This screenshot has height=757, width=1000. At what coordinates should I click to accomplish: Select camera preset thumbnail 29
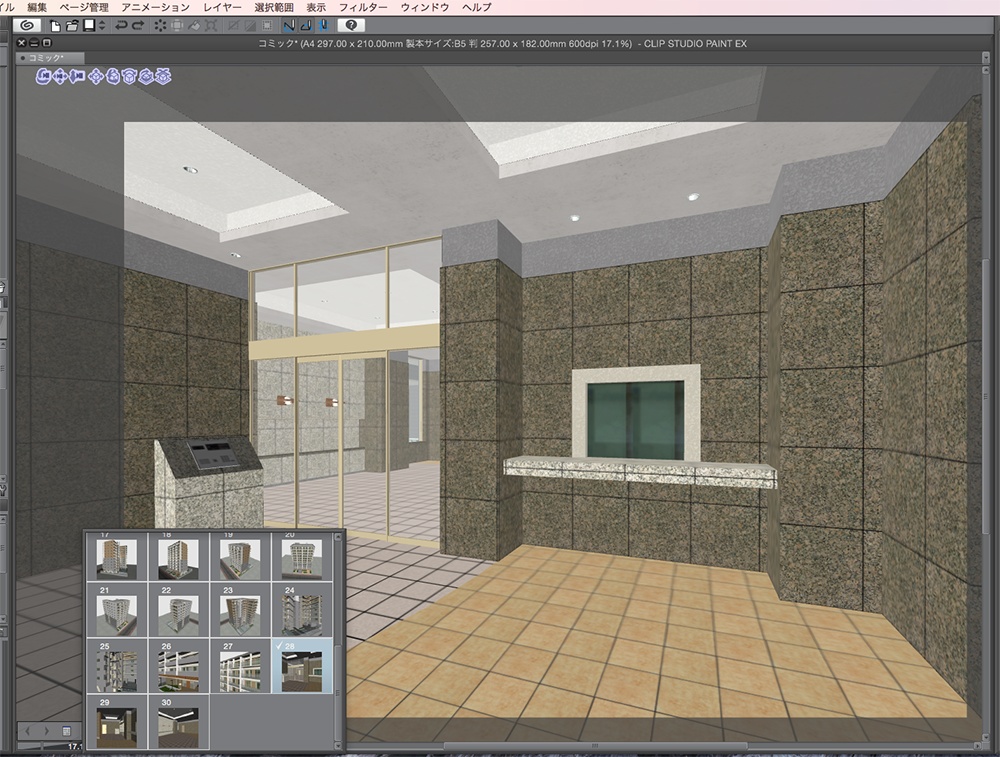coord(117,722)
